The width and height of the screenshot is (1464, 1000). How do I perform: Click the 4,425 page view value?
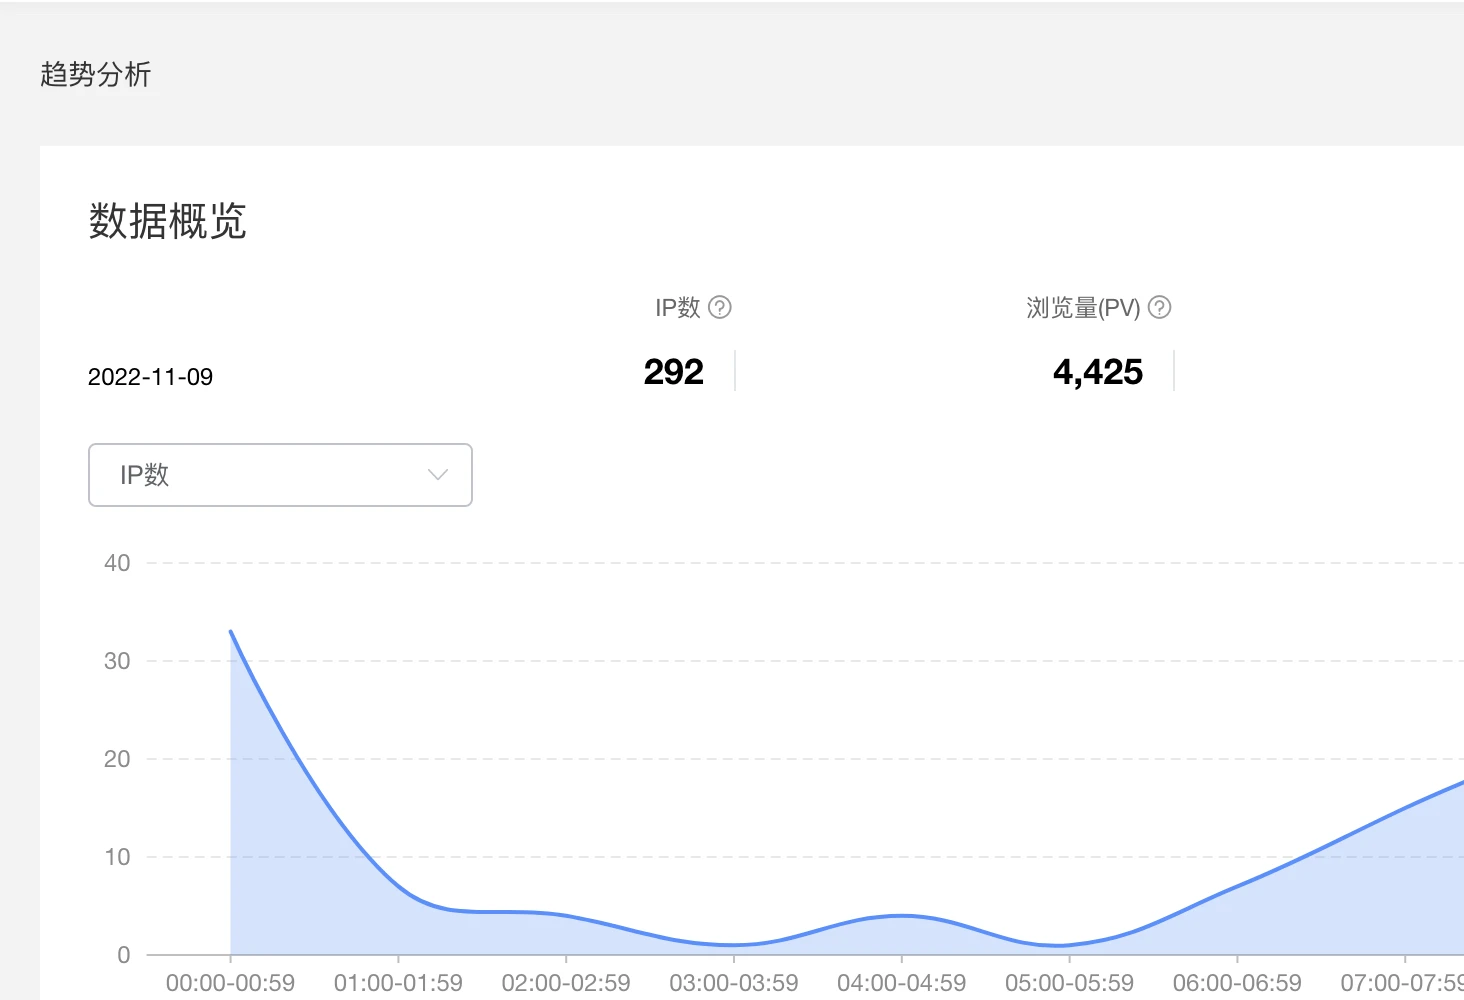1097,372
